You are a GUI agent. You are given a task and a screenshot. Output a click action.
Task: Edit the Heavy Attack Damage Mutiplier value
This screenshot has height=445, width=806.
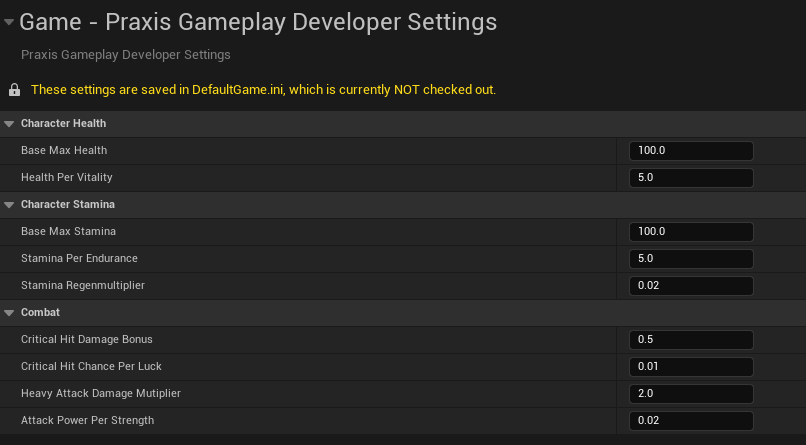point(691,394)
